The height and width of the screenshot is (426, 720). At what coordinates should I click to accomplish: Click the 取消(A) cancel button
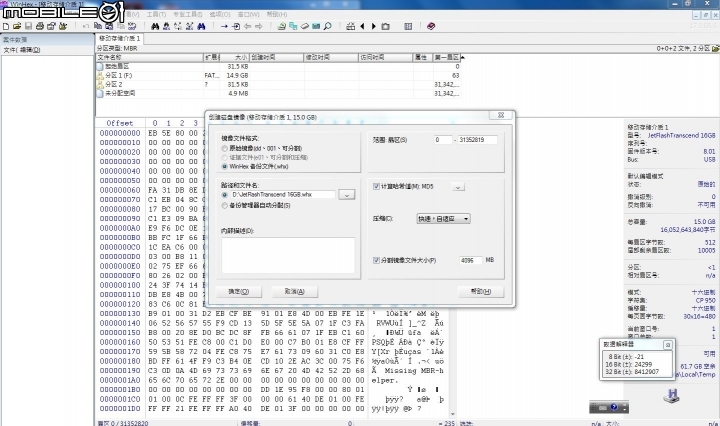294,291
